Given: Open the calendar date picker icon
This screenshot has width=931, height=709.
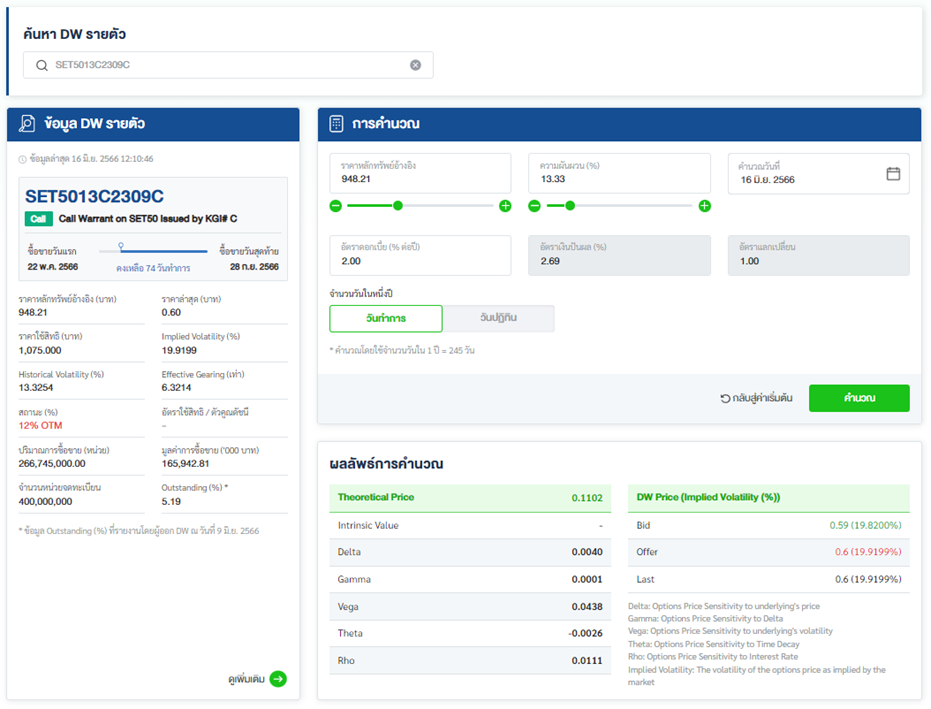Looking at the screenshot, I should click(893, 174).
